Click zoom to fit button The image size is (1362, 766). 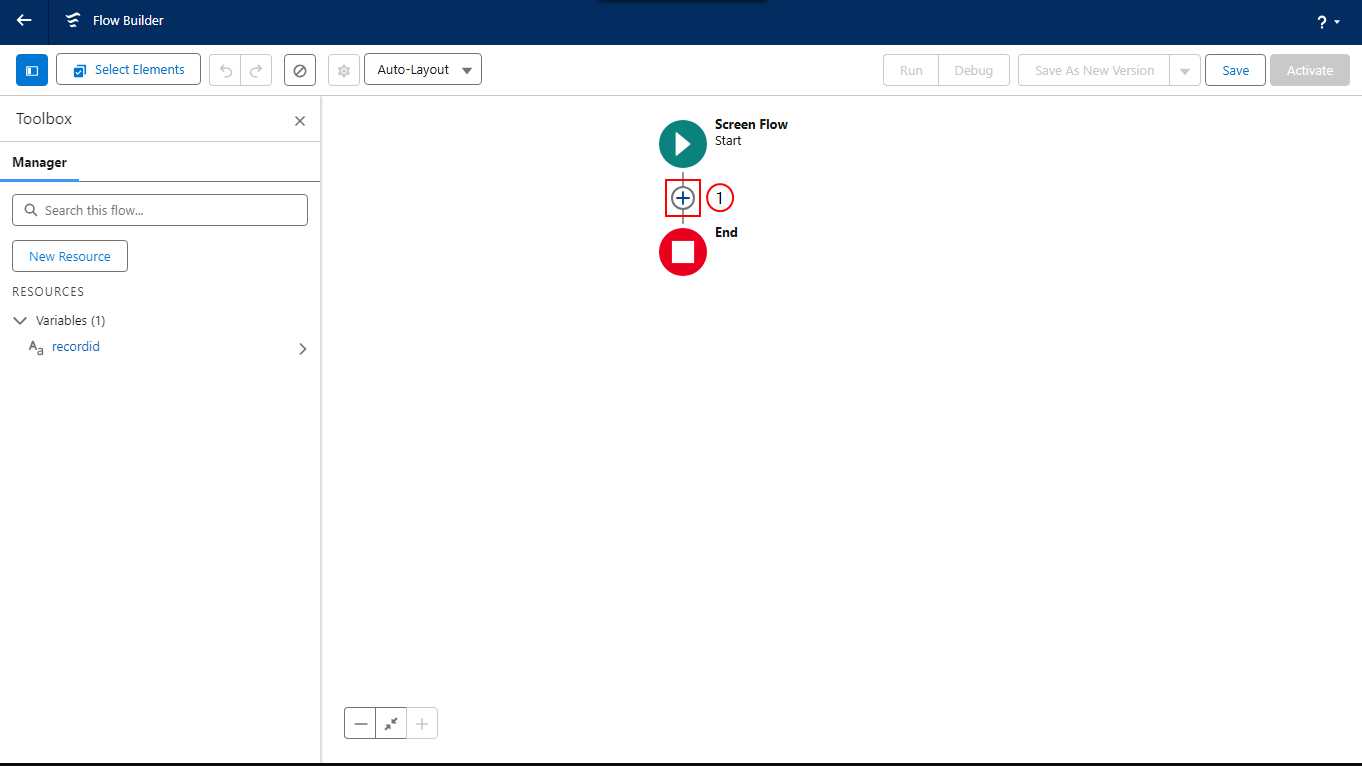click(x=391, y=723)
